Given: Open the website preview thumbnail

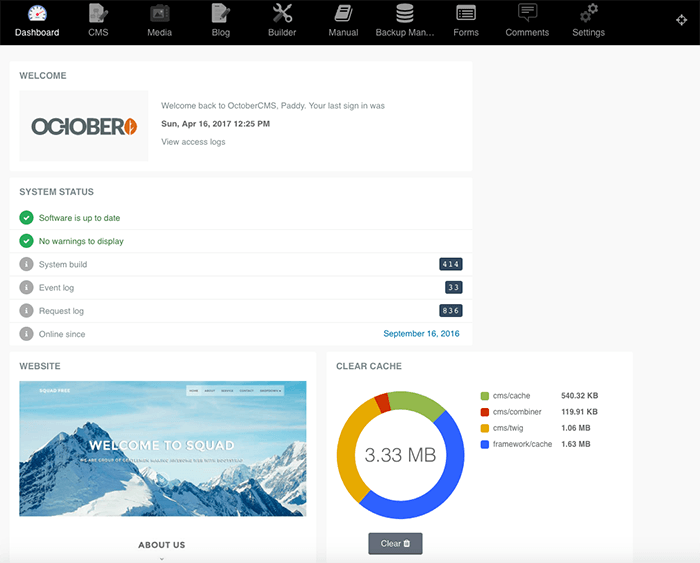Looking at the screenshot, I should tap(163, 449).
